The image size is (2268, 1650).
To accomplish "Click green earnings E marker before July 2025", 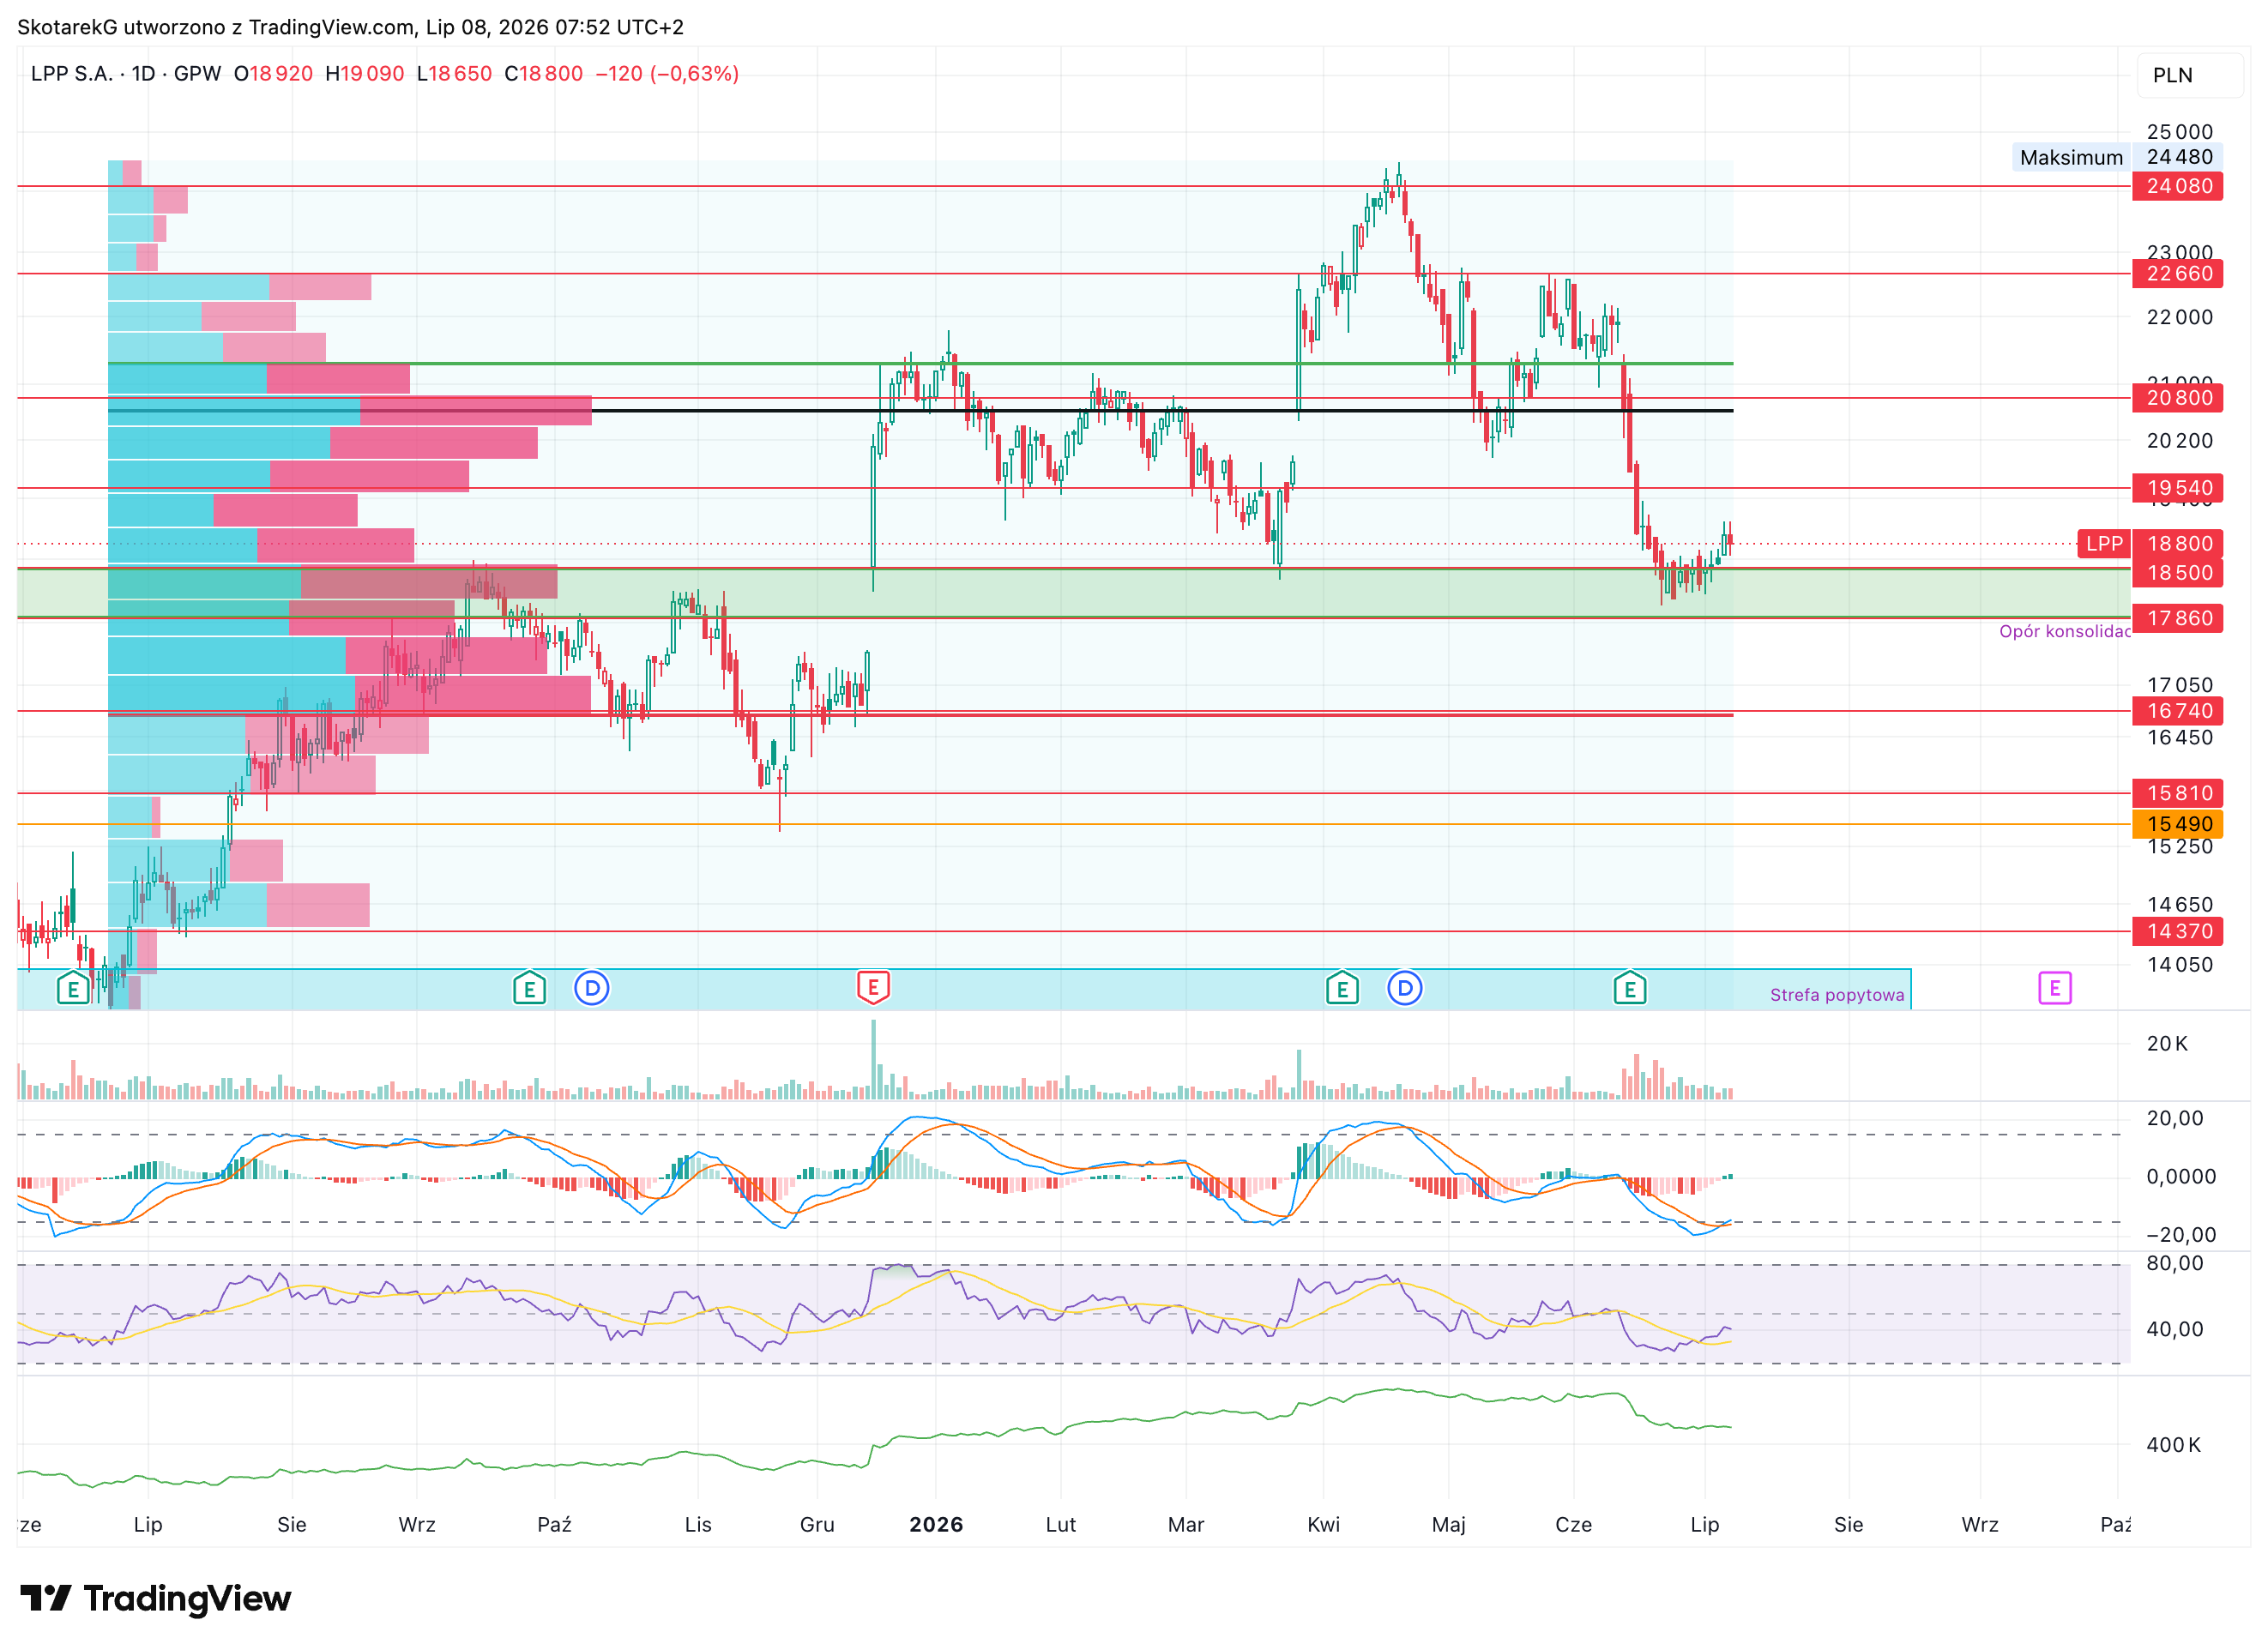I will point(73,988).
